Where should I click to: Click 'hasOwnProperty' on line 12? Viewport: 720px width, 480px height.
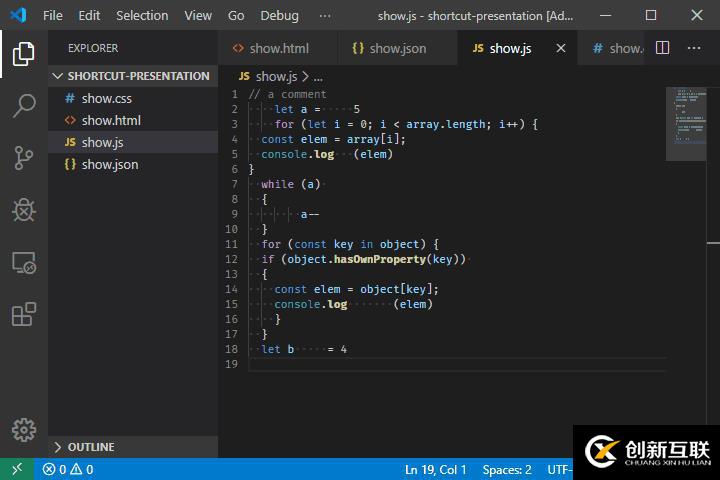[x=380, y=259]
